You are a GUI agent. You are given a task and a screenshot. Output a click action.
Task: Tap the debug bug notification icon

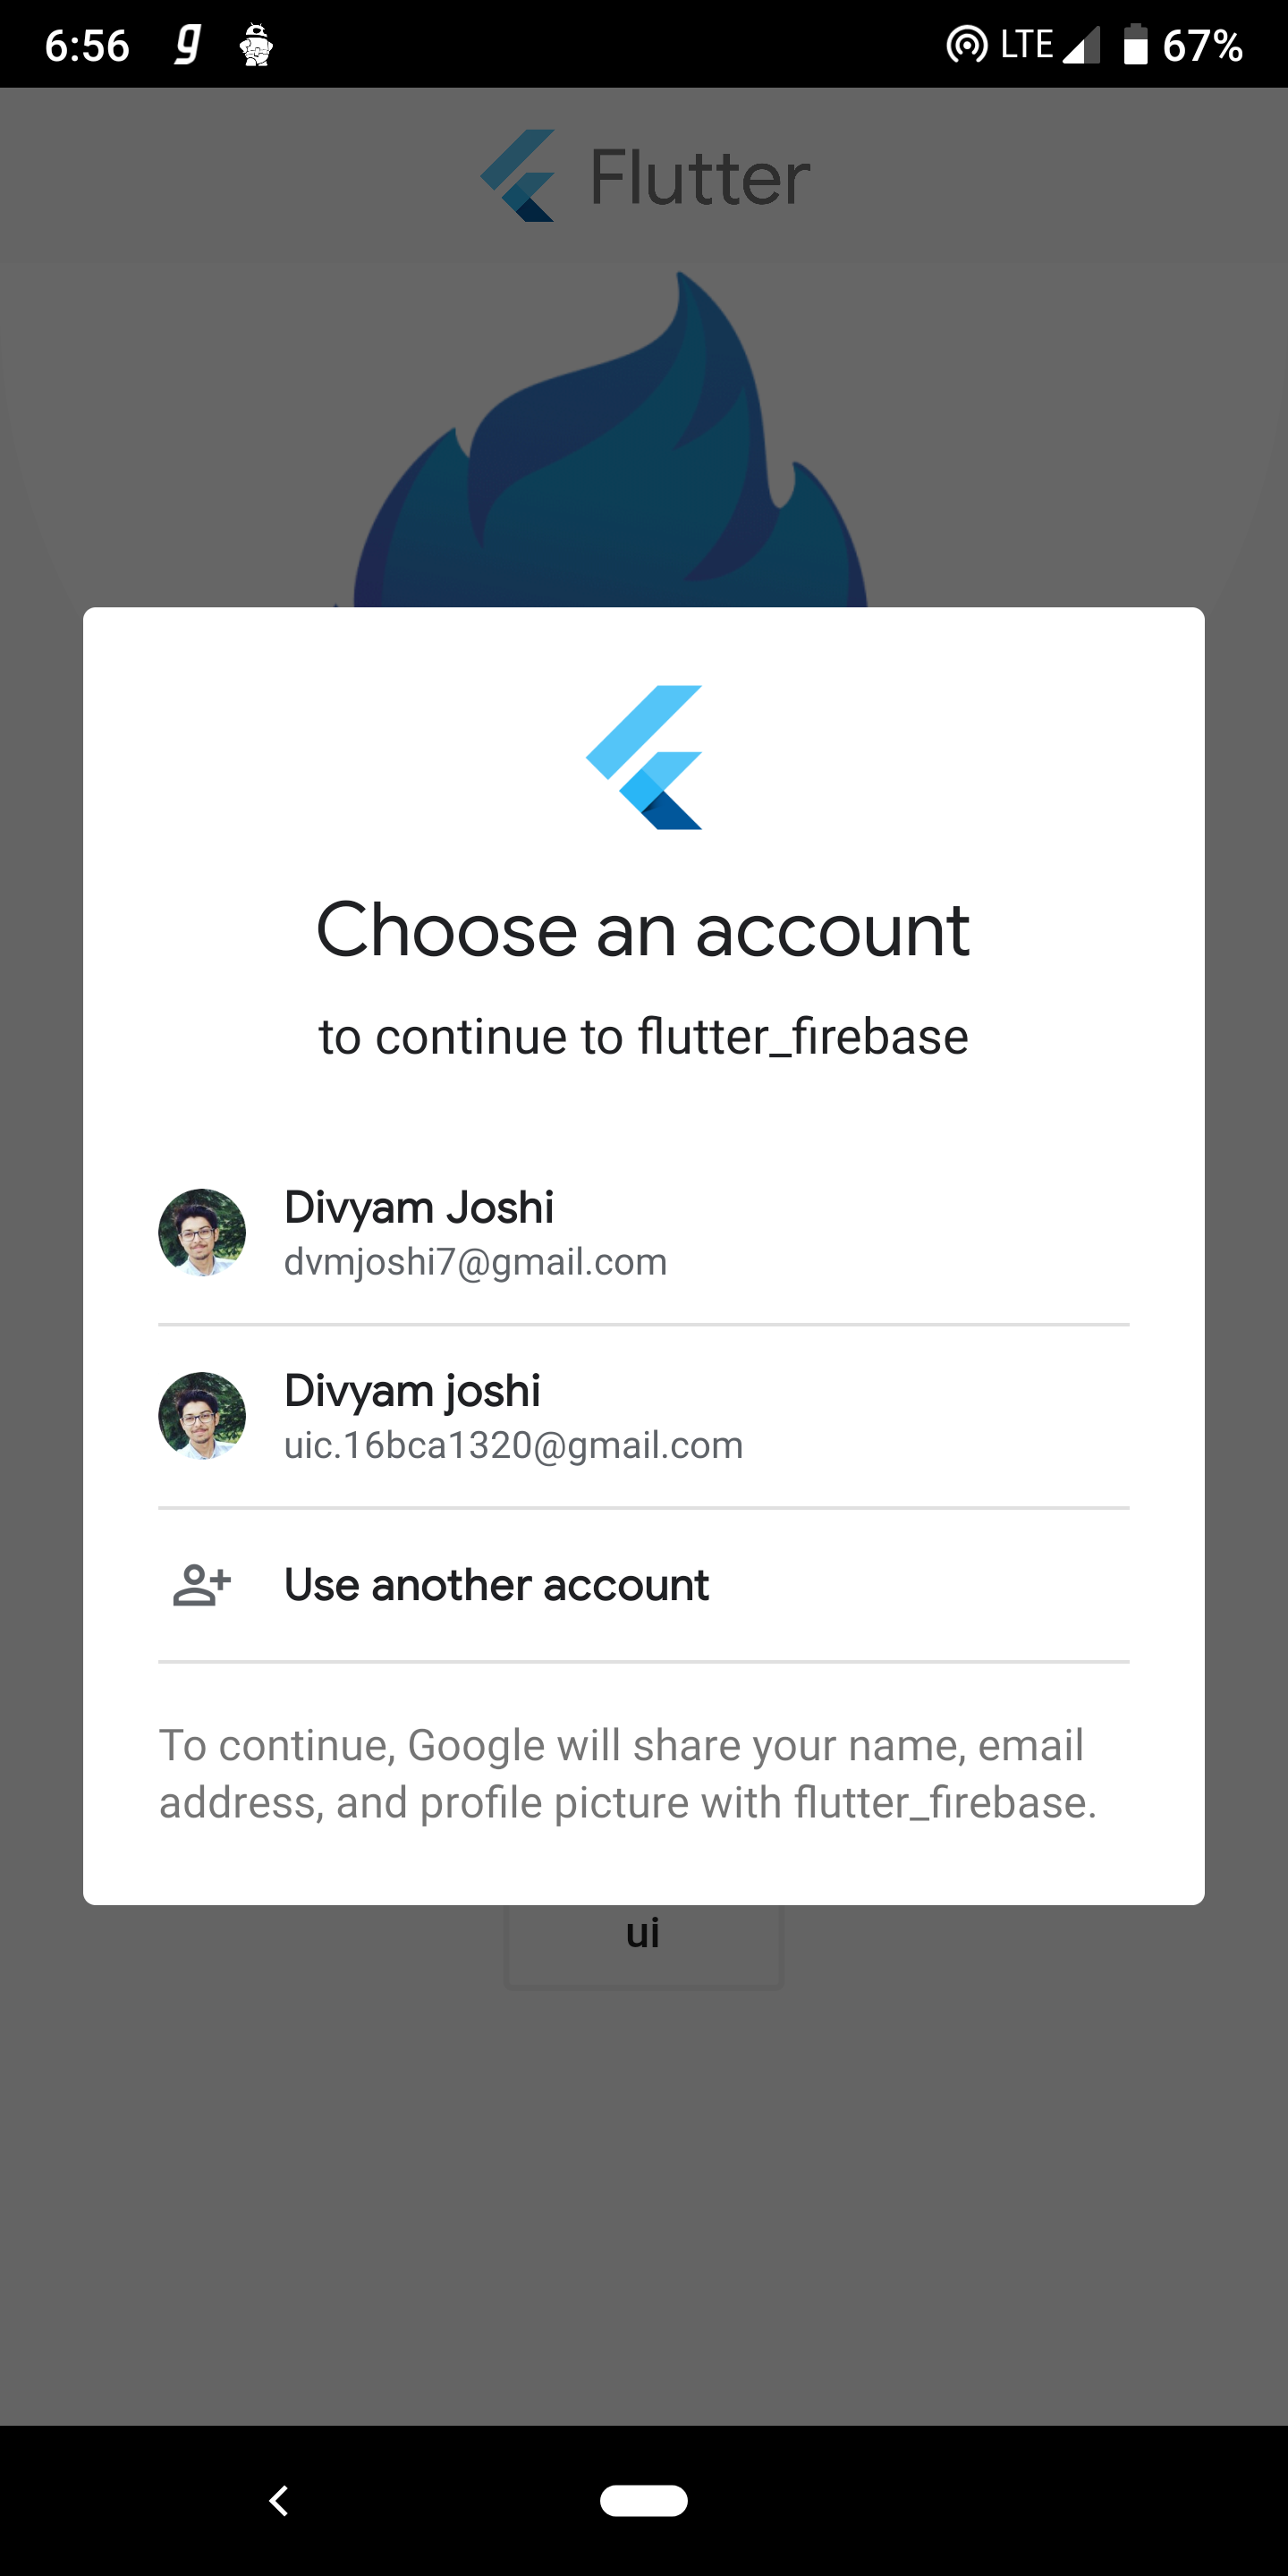tap(257, 45)
